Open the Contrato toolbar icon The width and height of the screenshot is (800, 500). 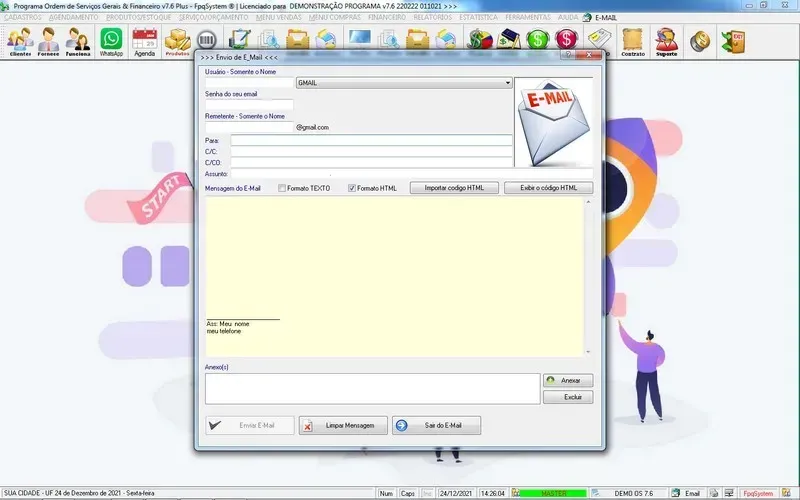pyautogui.click(x=632, y=42)
